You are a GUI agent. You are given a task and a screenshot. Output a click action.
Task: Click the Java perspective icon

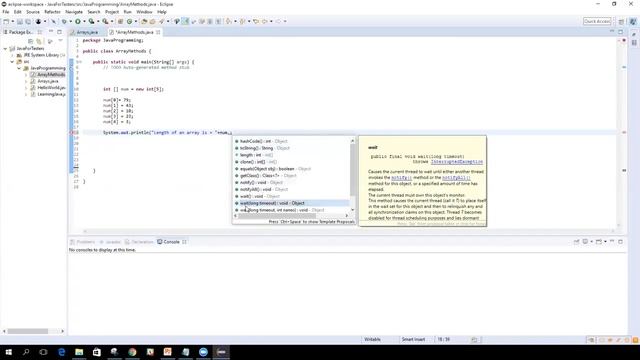(633, 21)
